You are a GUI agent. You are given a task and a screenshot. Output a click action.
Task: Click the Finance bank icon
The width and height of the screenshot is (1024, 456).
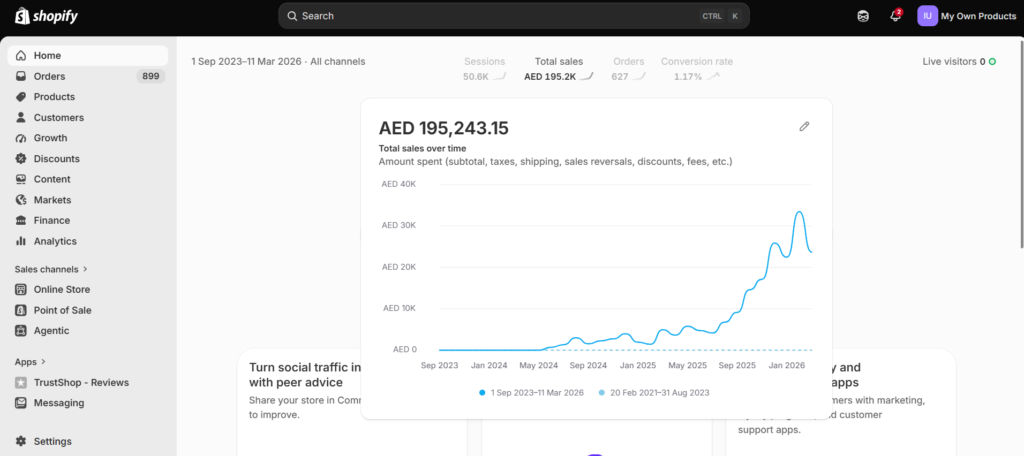[x=21, y=220]
